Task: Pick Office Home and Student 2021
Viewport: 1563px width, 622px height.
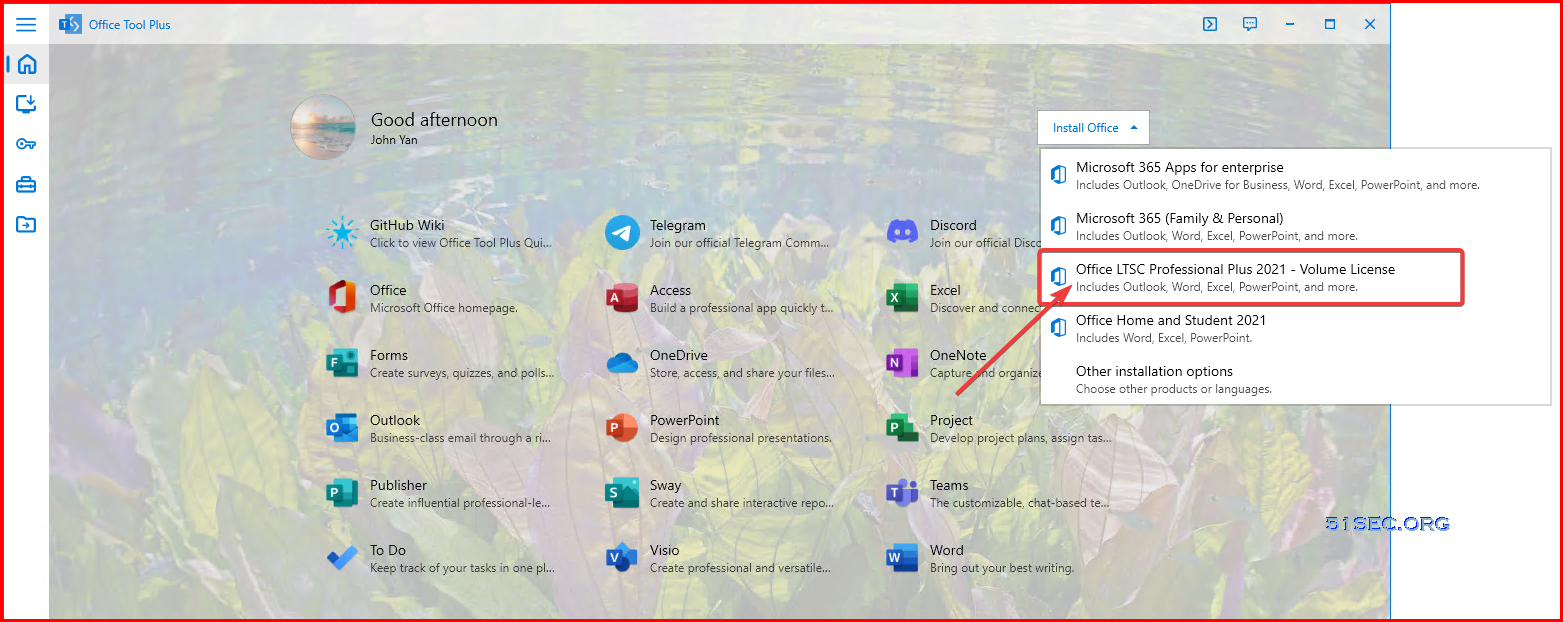Action: pos(1295,328)
